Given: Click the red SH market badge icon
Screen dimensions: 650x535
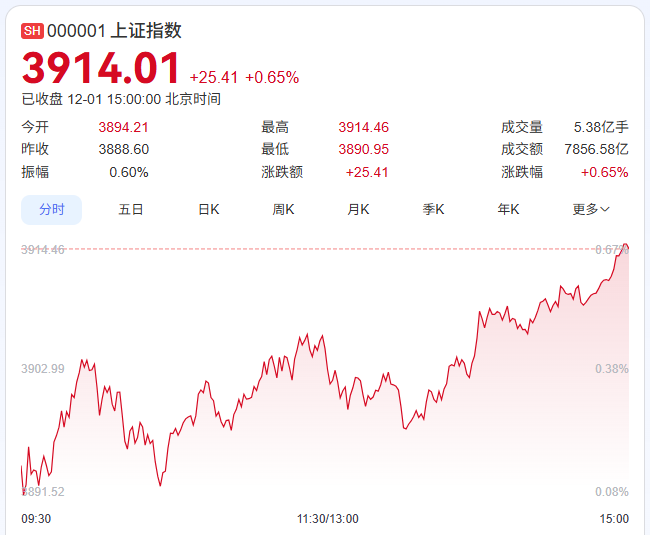Looking at the screenshot, I should click(32, 31).
